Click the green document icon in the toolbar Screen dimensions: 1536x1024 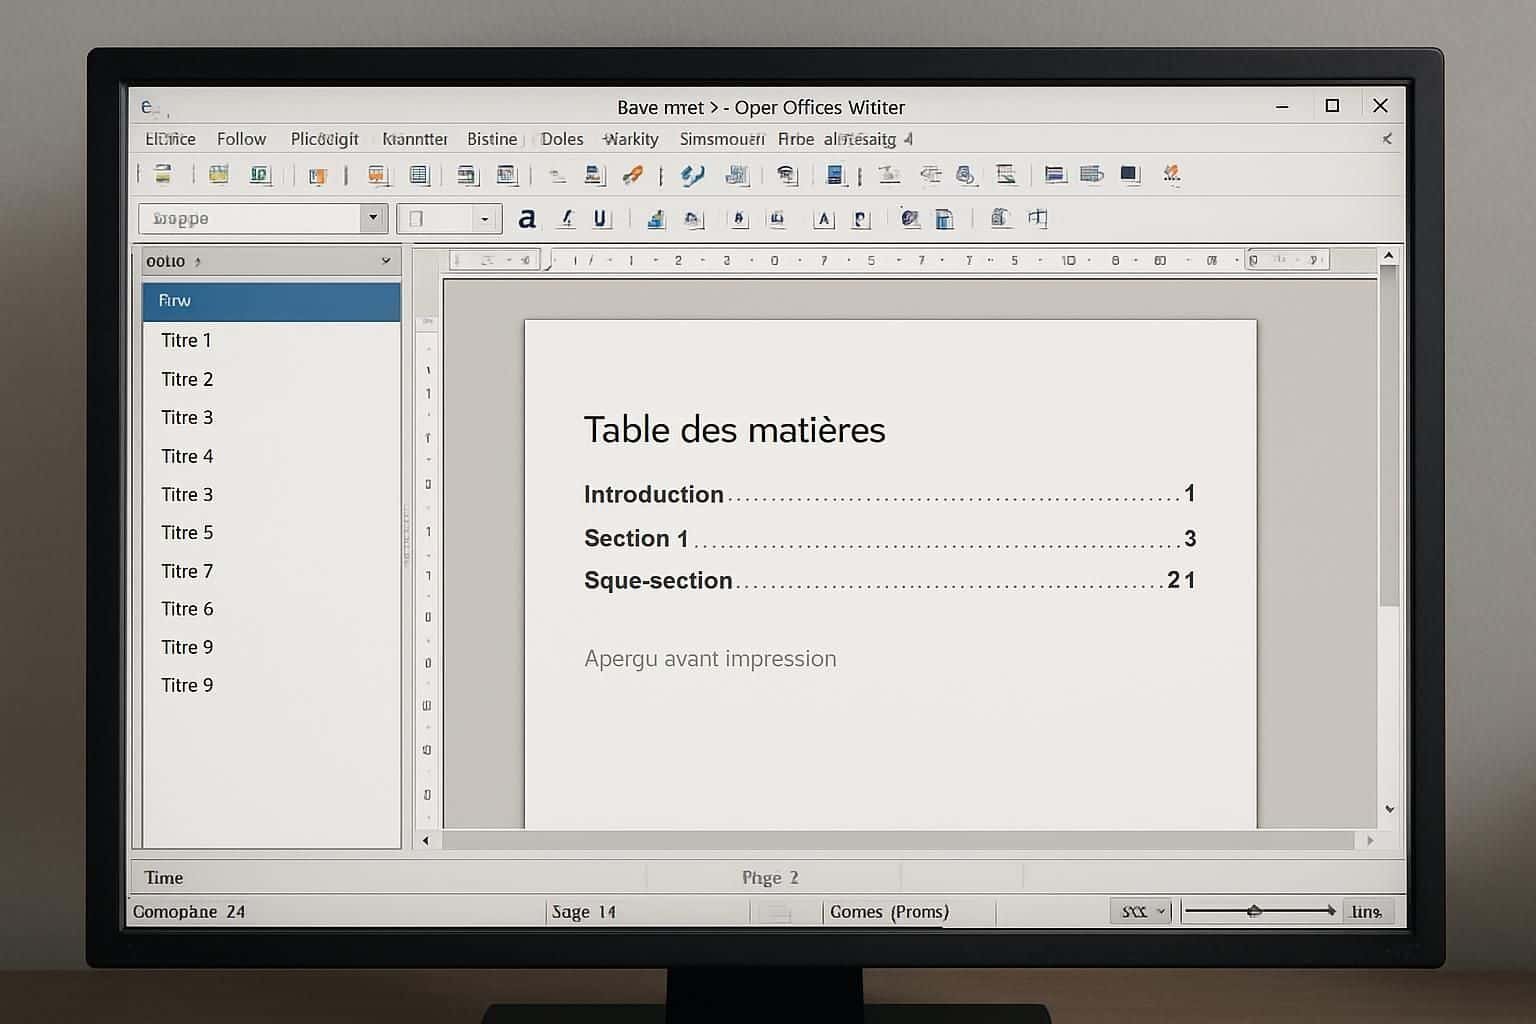click(260, 175)
